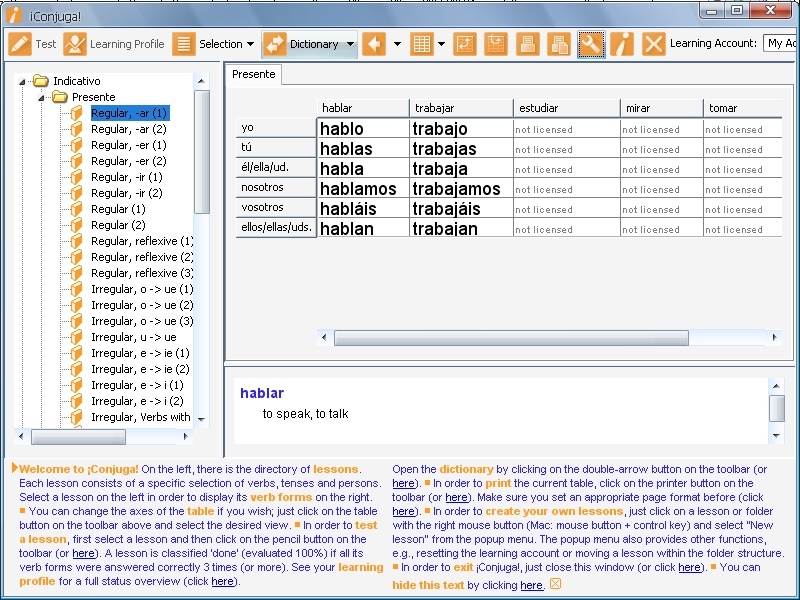Click the dictionary pane scroll down arrow
Image resolution: width=800 pixels, height=600 pixels.
(x=776, y=436)
